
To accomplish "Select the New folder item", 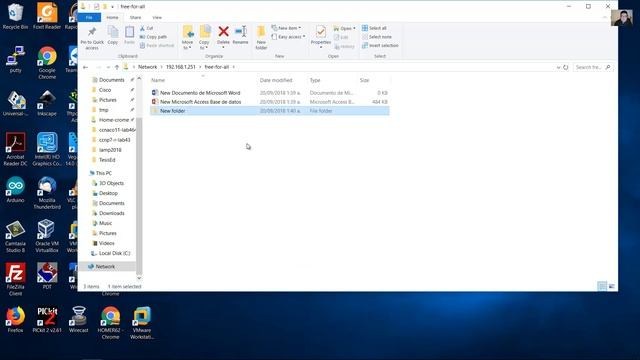I will (x=269, y=111).
